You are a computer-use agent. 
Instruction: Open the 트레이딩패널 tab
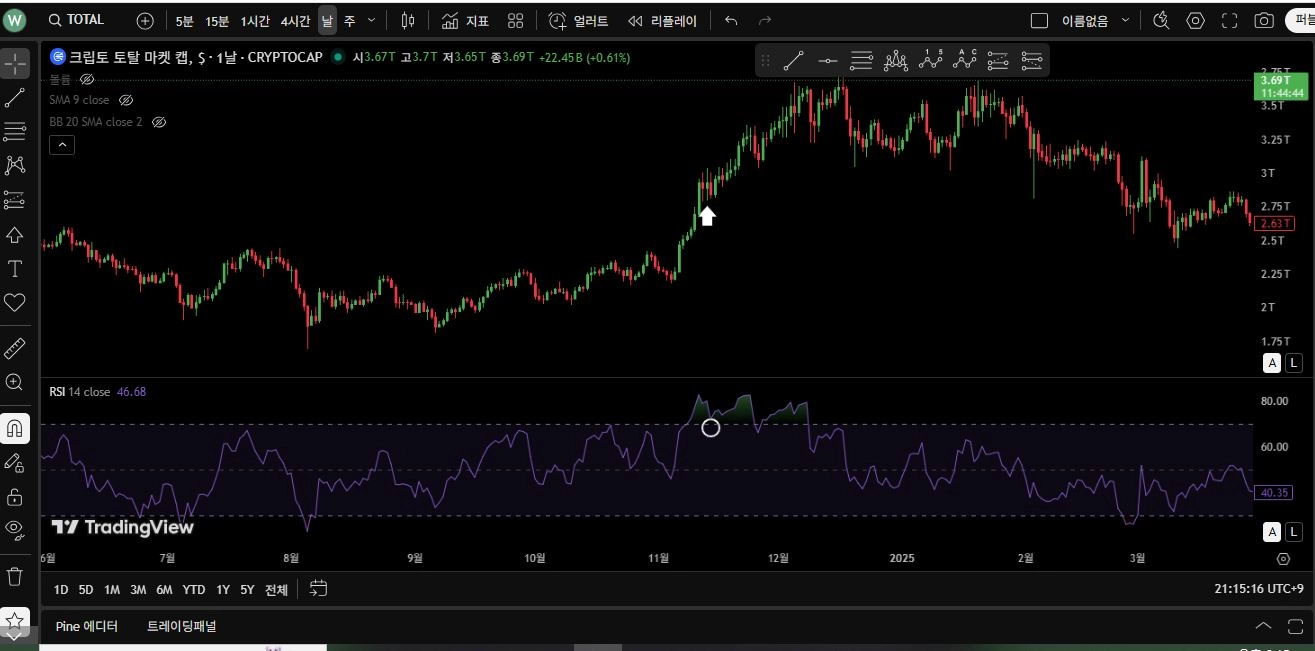coord(181,626)
